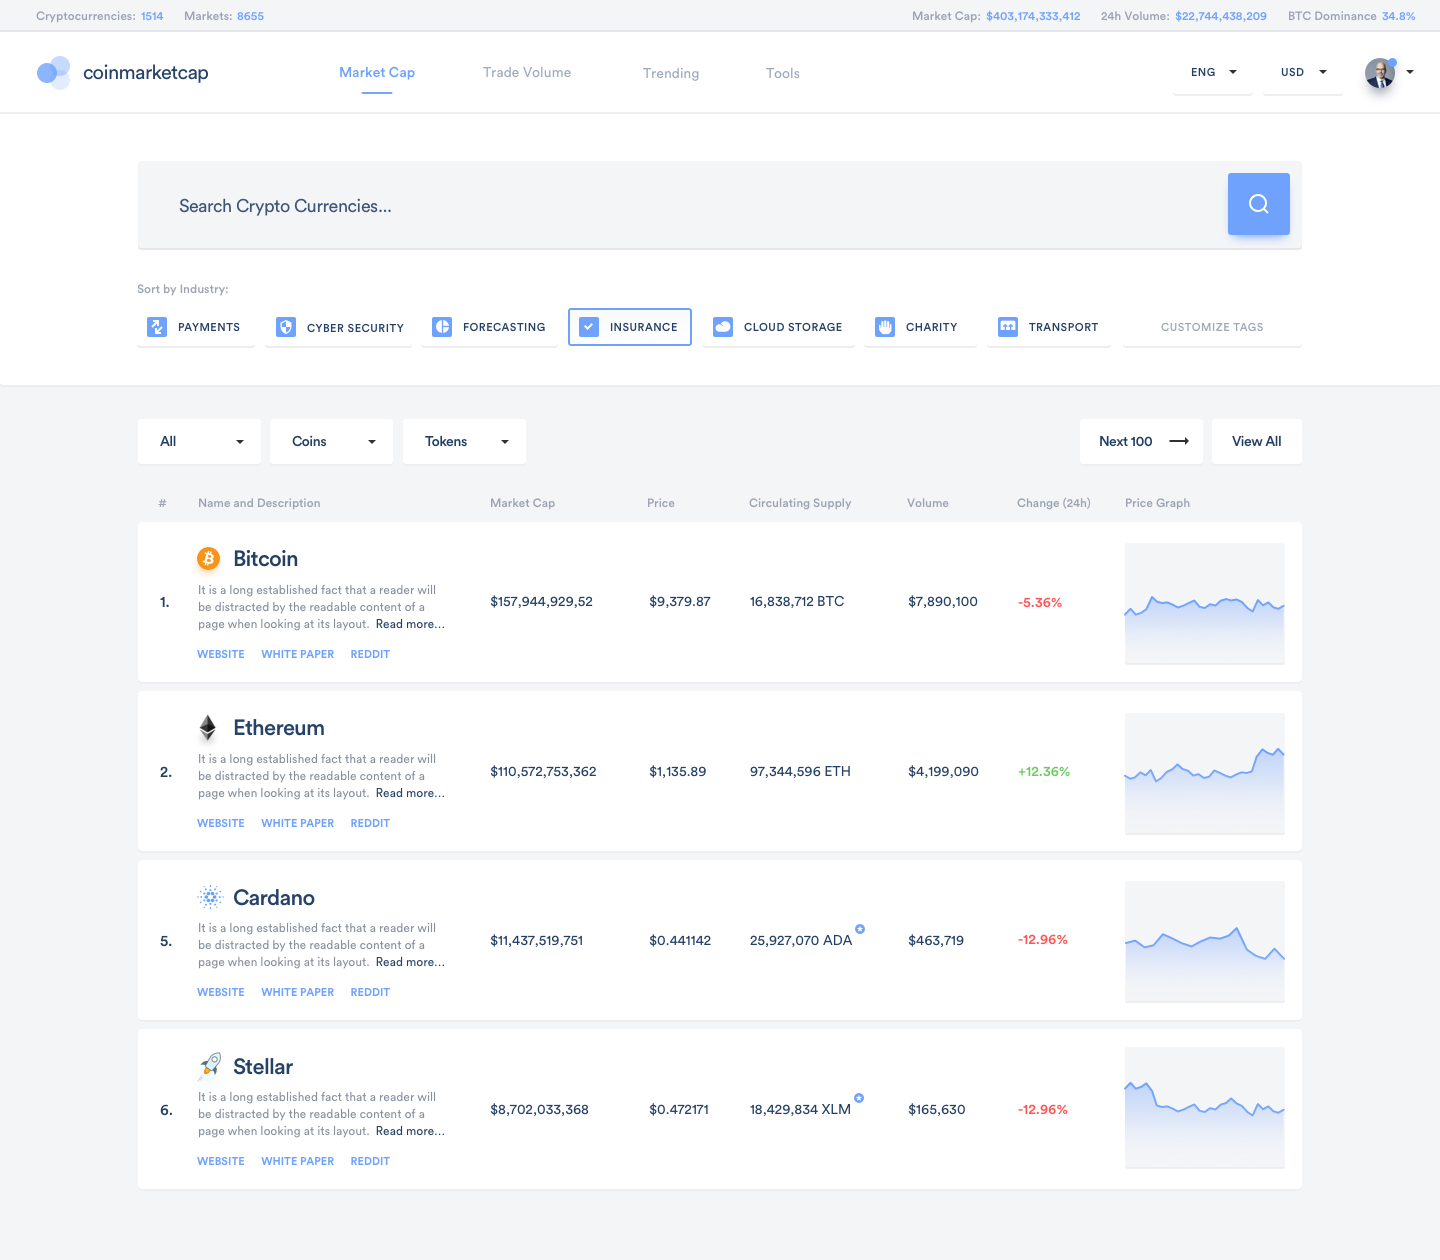Open Ethereum's Website link
The height and width of the screenshot is (1260, 1440).
pyautogui.click(x=221, y=823)
